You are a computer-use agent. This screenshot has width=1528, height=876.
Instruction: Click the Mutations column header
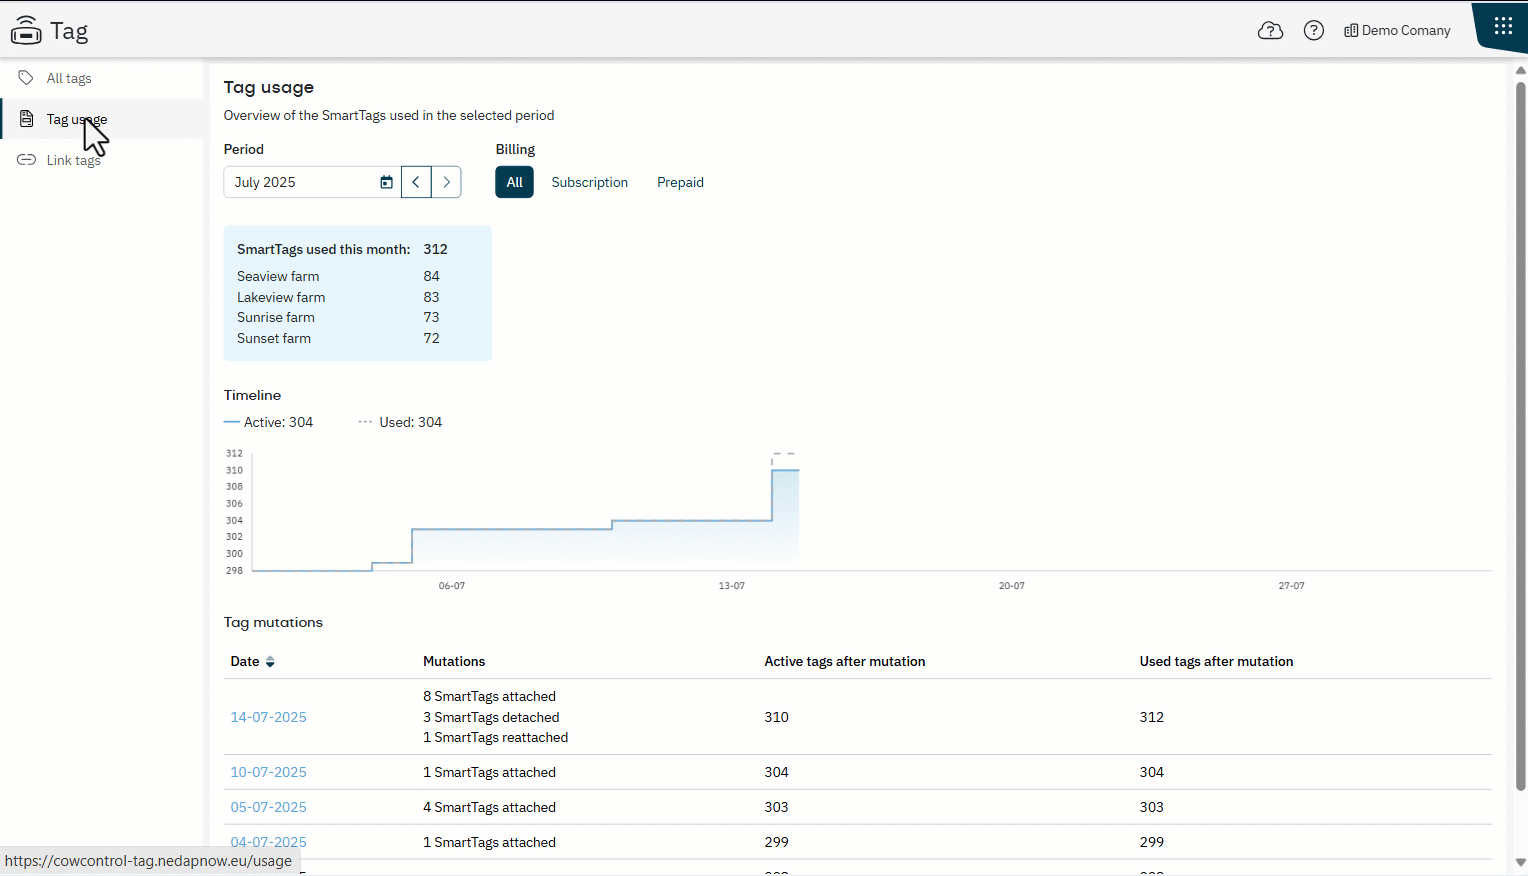click(454, 662)
